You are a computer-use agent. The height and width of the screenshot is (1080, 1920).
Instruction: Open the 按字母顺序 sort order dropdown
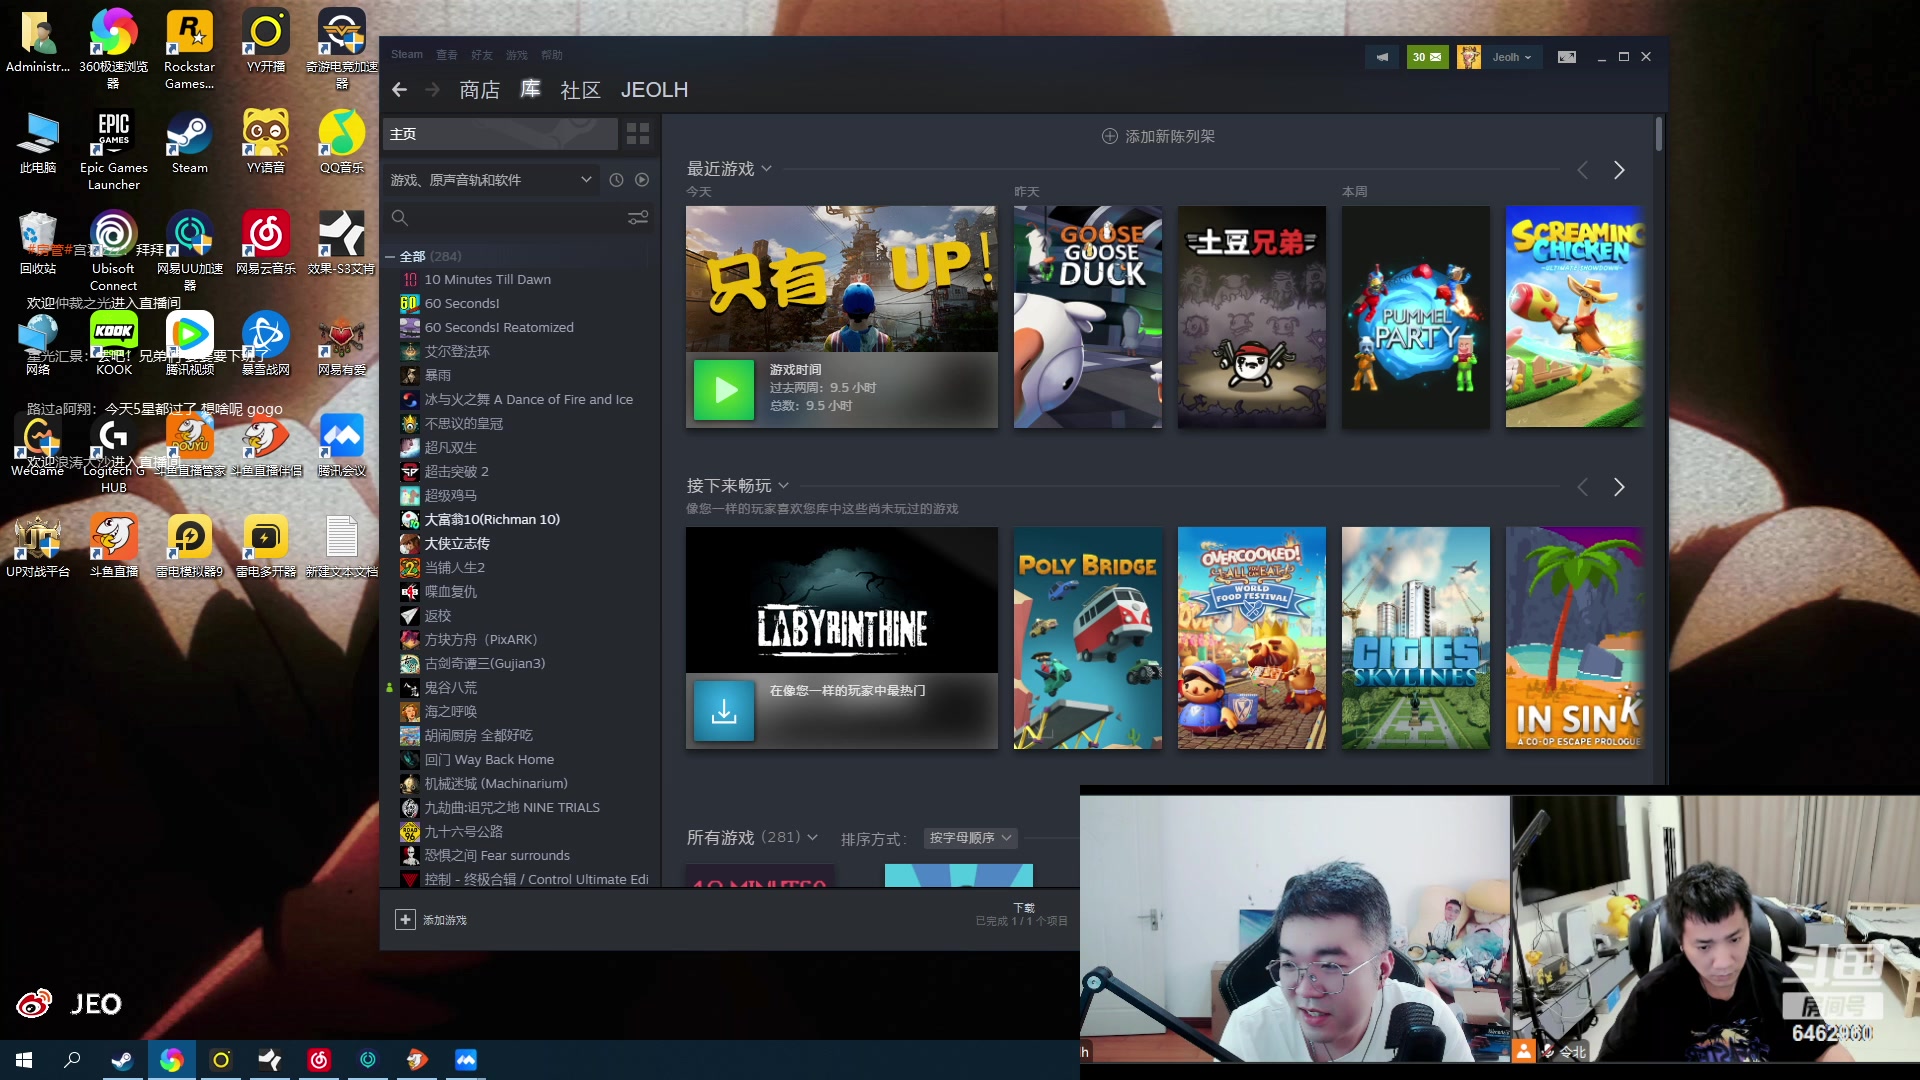[x=970, y=838]
